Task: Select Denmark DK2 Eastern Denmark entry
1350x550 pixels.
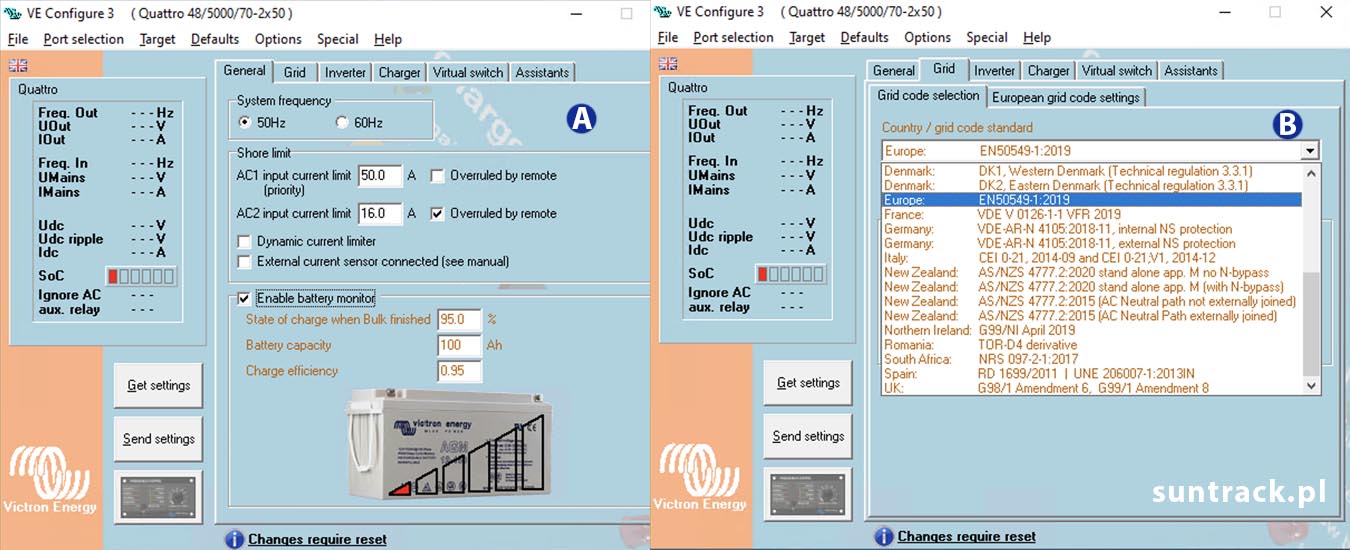Action: [x=1092, y=185]
